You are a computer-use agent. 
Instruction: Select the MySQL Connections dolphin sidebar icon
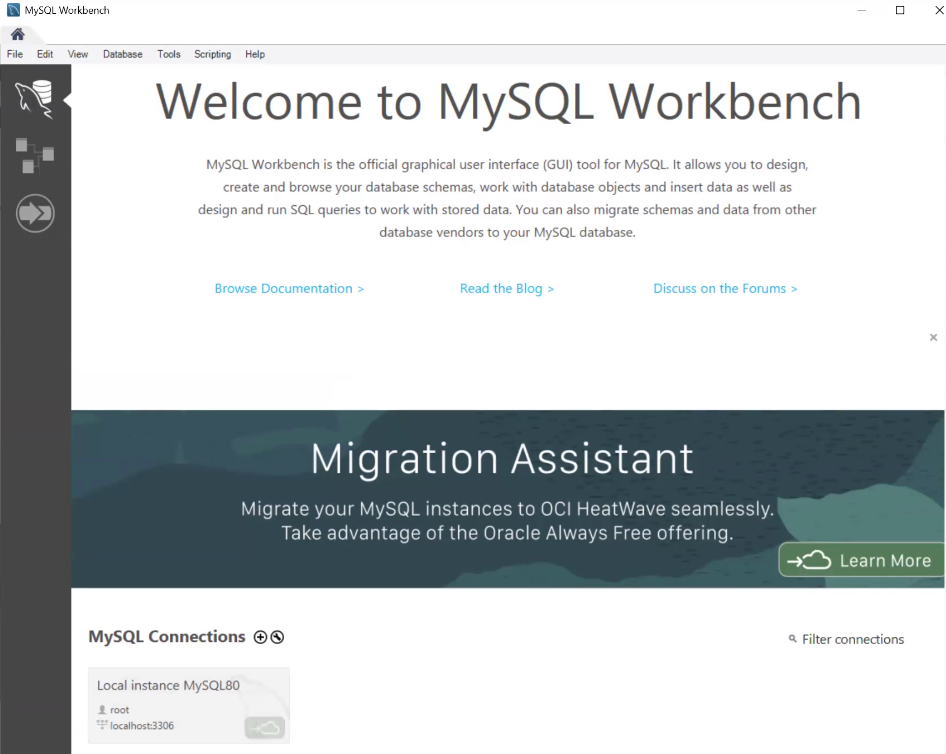click(34, 98)
